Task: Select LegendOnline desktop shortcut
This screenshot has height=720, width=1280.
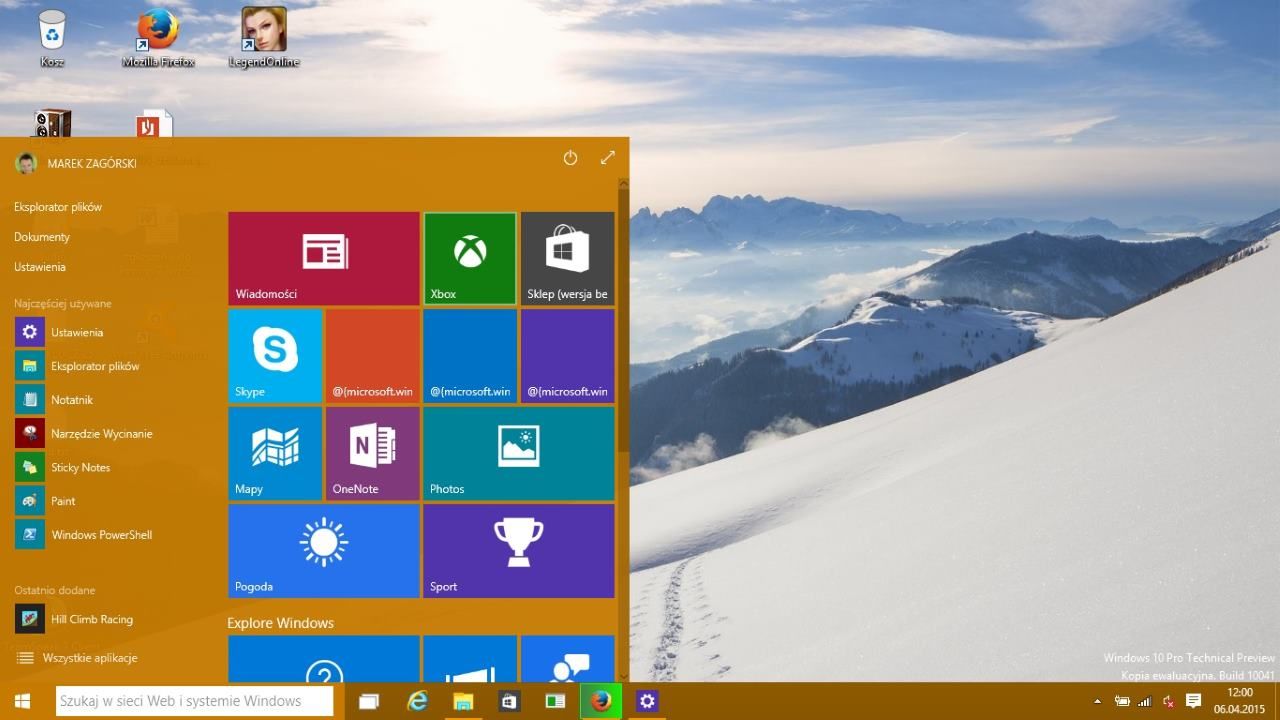Action: tap(264, 38)
